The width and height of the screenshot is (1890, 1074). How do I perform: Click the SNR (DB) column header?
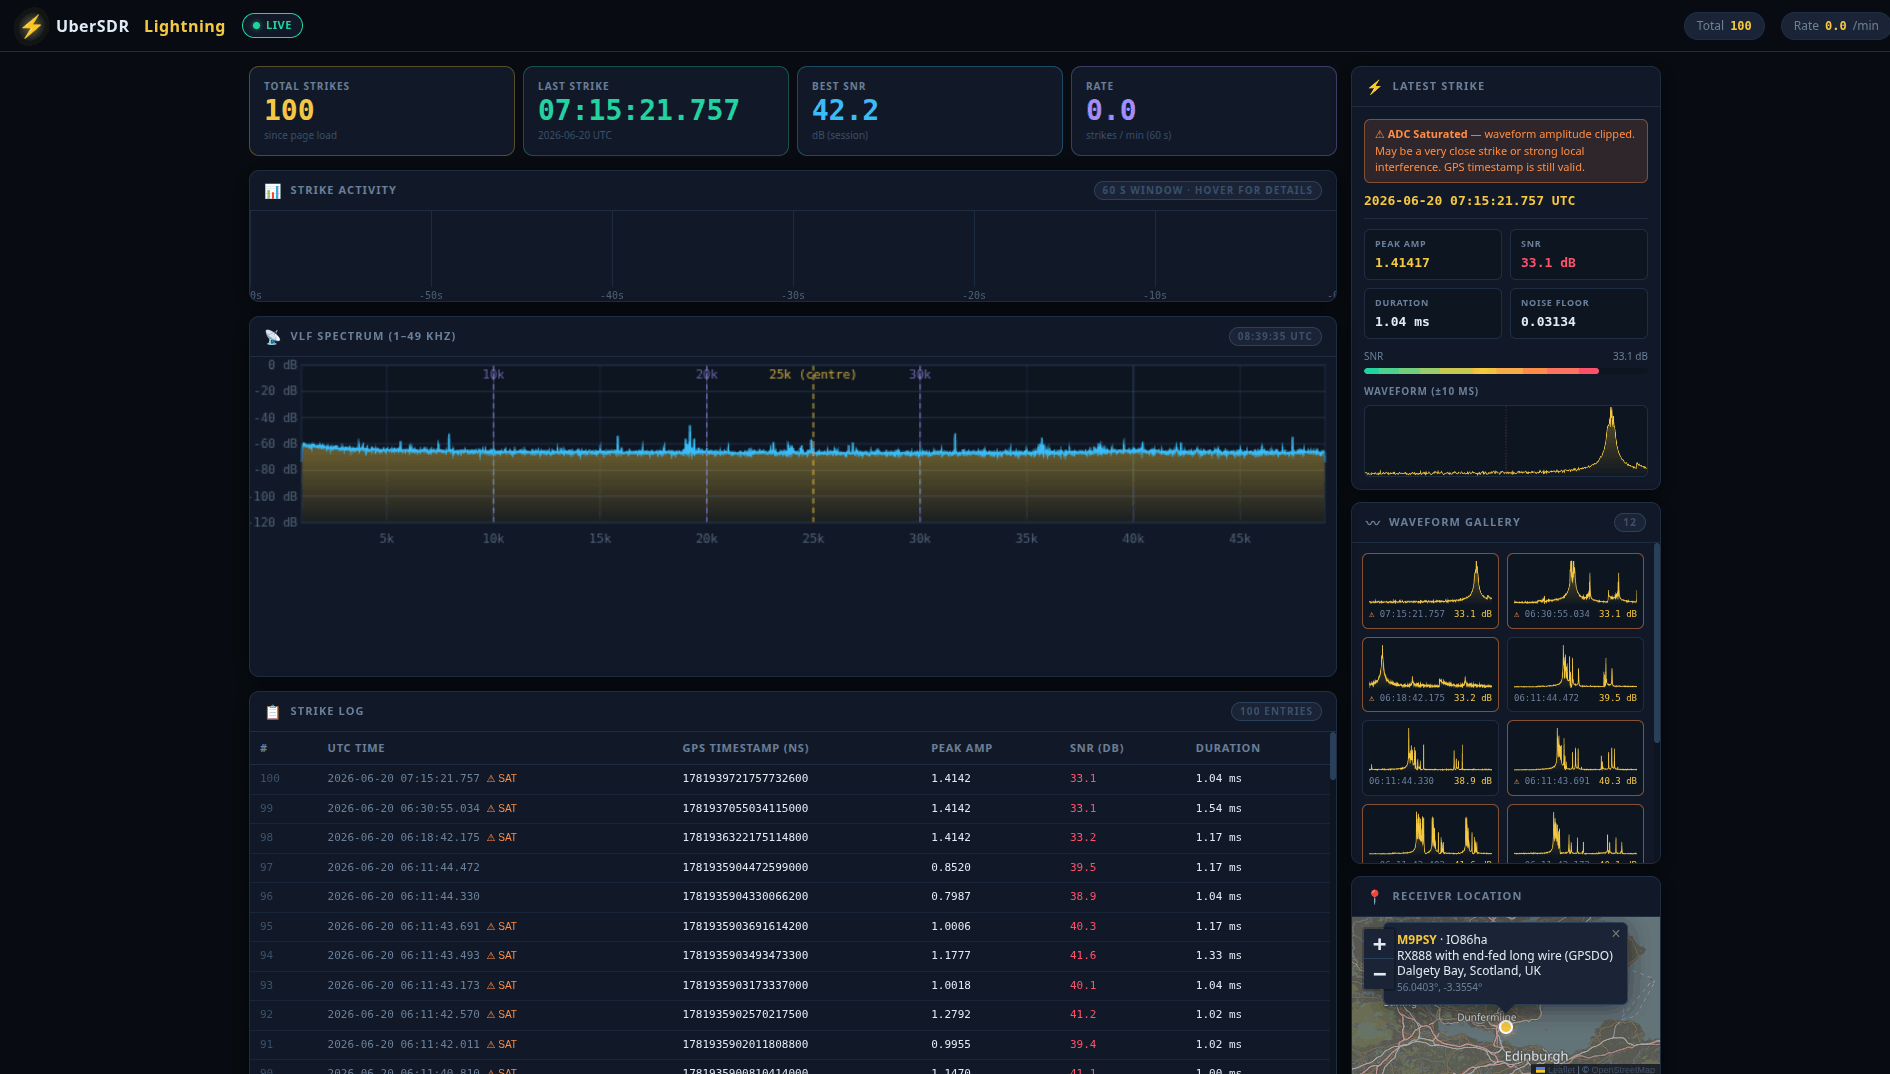point(1096,748)
